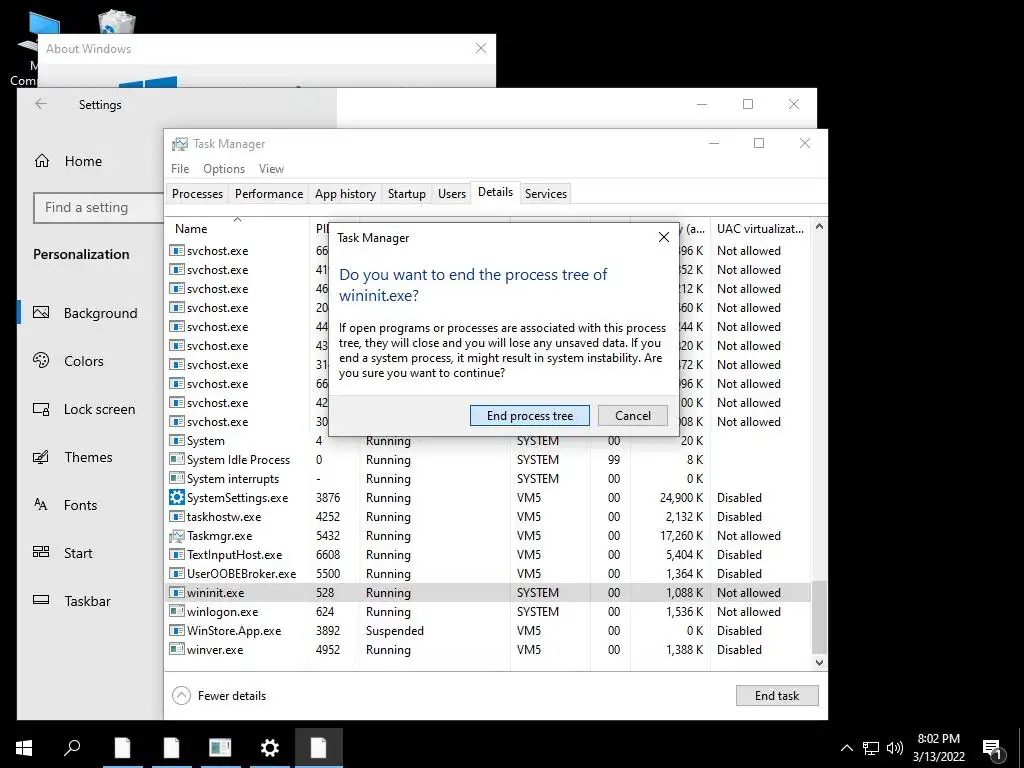Switch to the Processes tab
The width and height of the screenshot is (1024, 768).
(197, 194)
